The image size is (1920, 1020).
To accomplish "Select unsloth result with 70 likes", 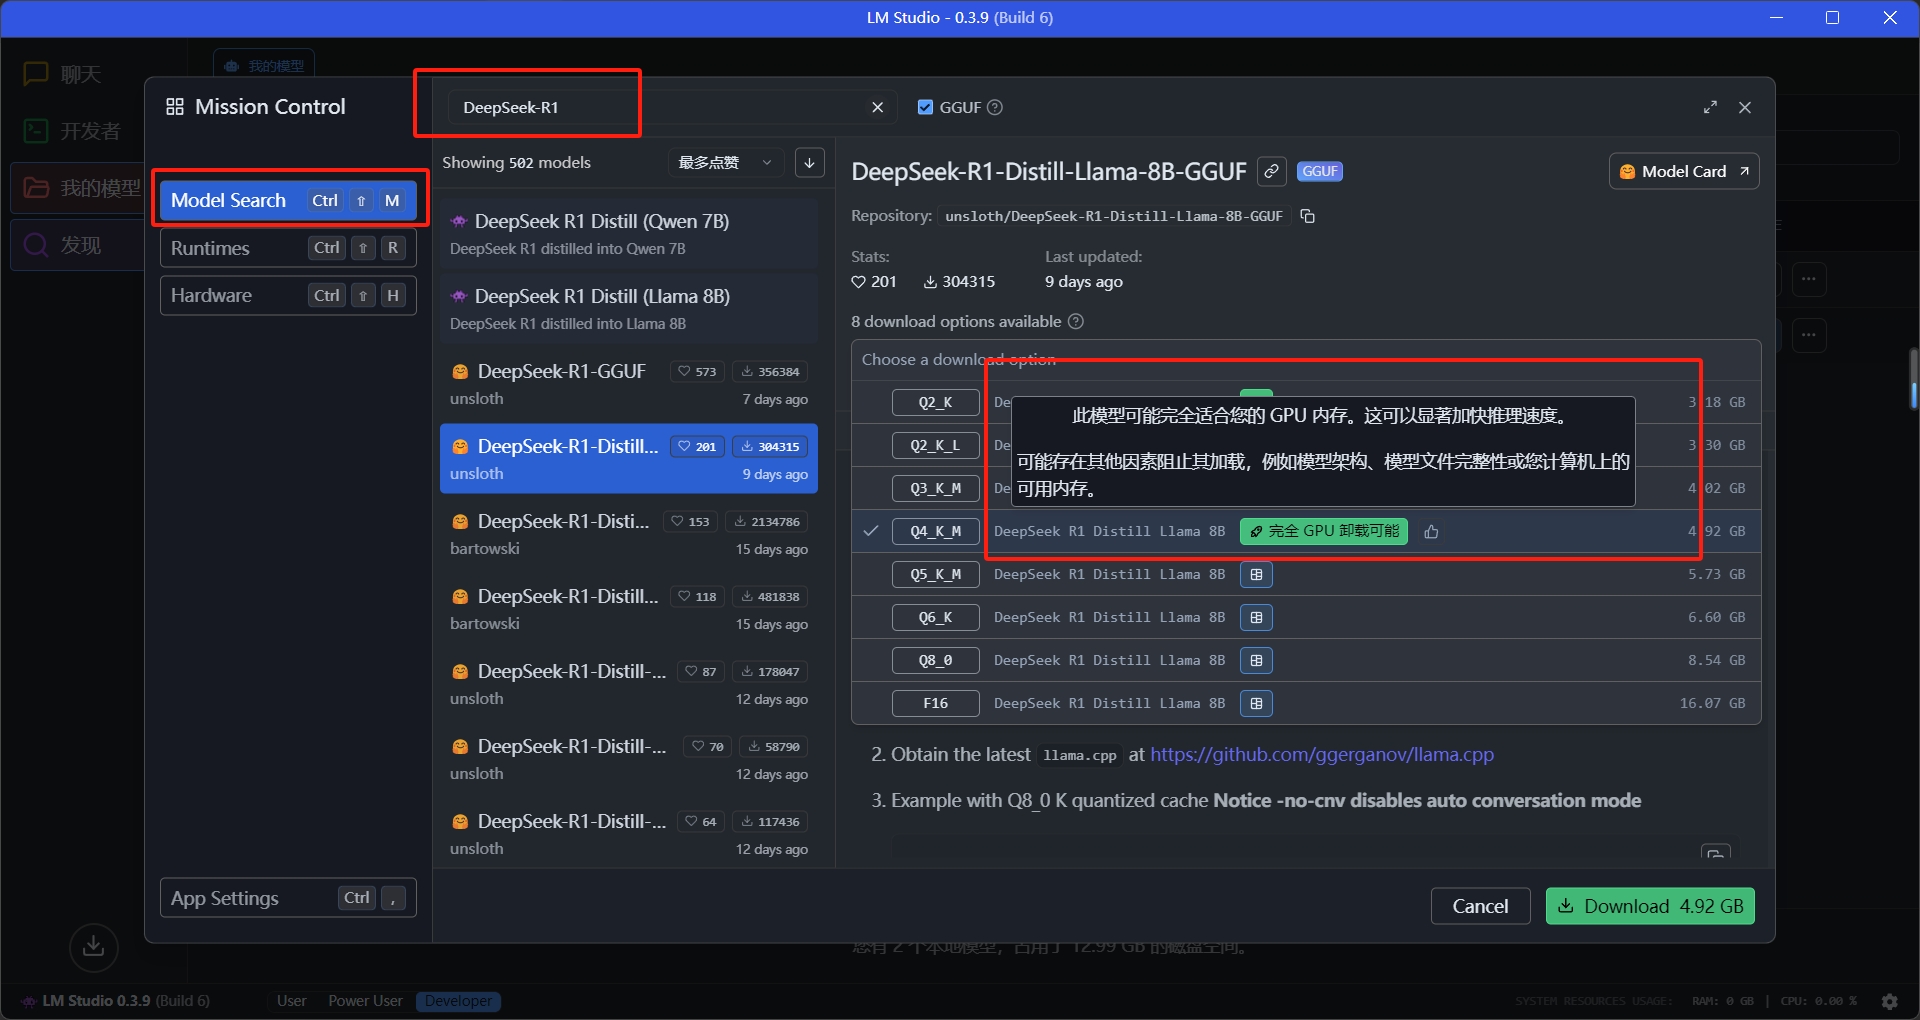I will [629, 759].
